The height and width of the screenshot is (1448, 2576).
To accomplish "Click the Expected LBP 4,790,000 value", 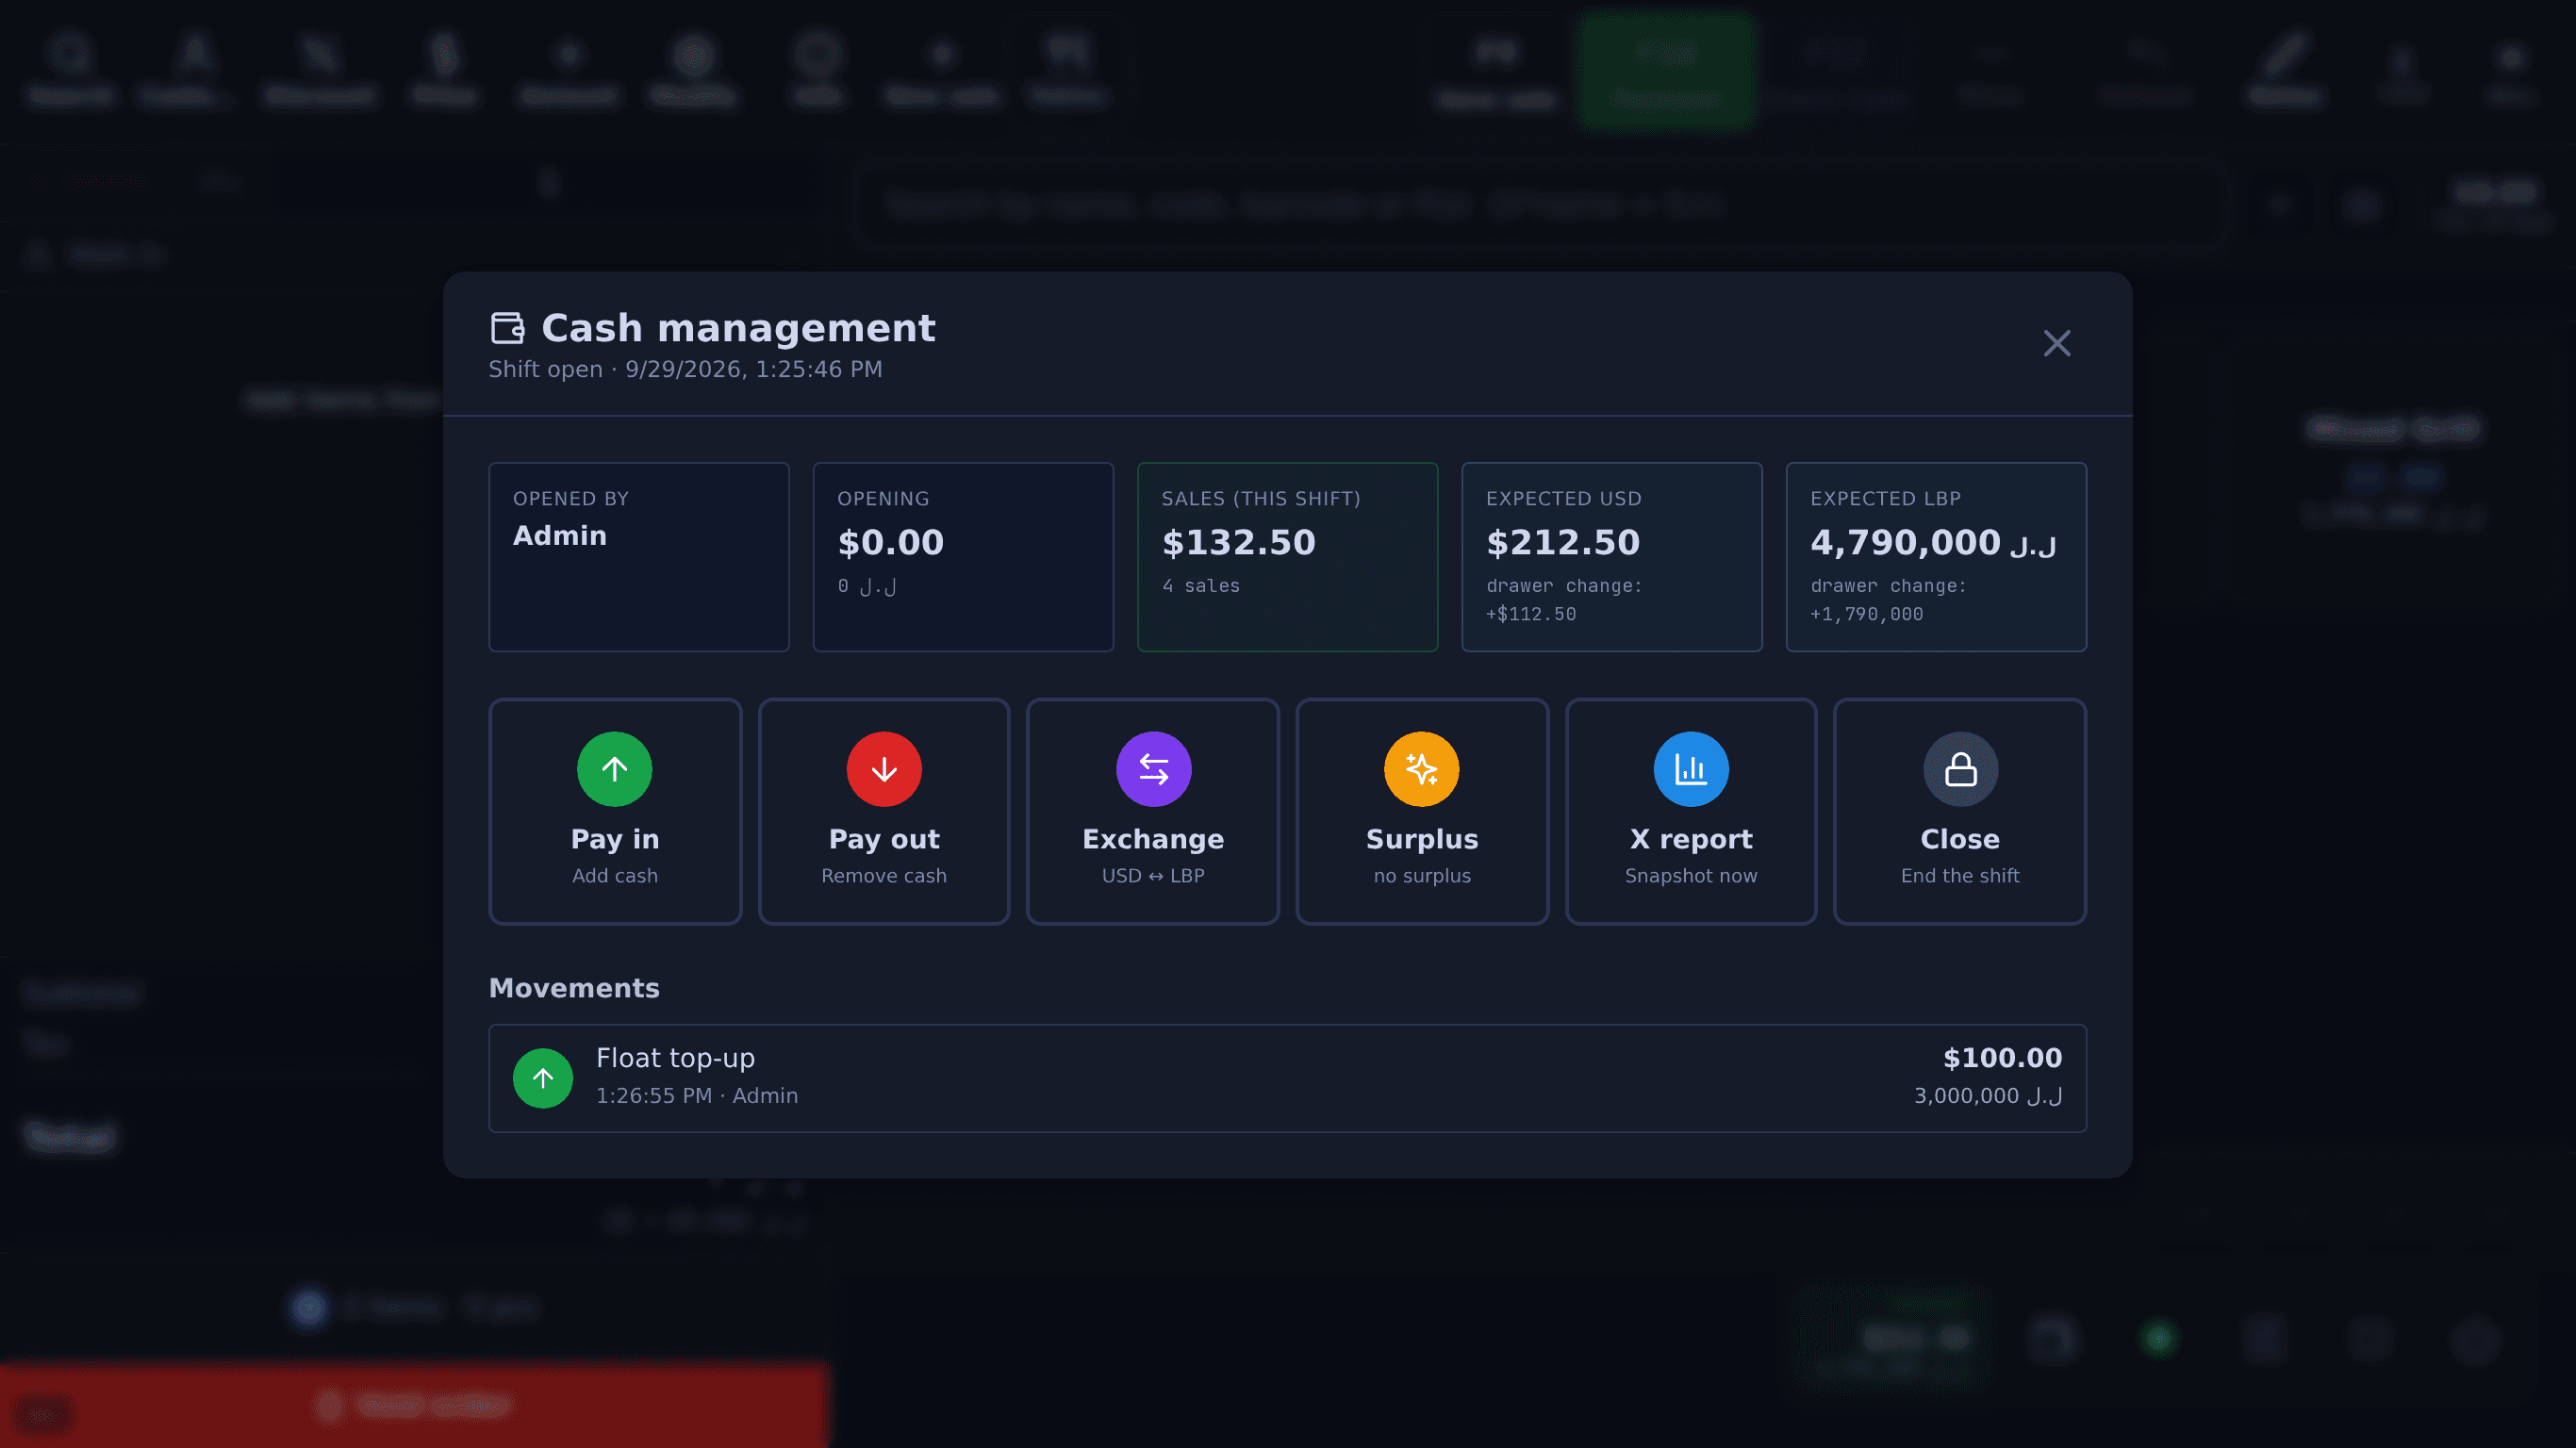I will coord(1932,542).
